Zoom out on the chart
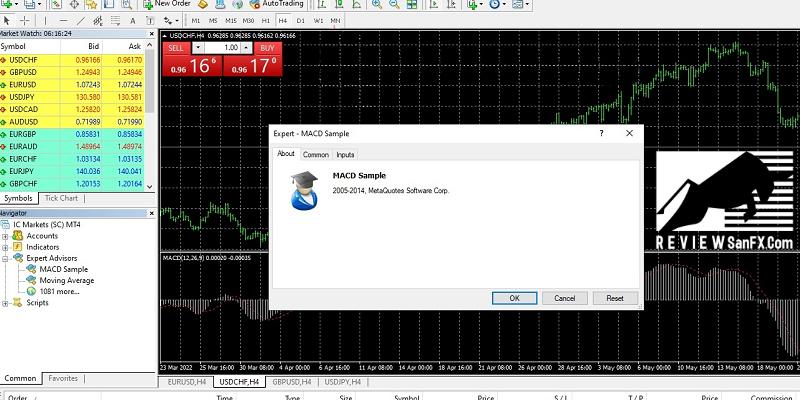 (x=394, y=4)
